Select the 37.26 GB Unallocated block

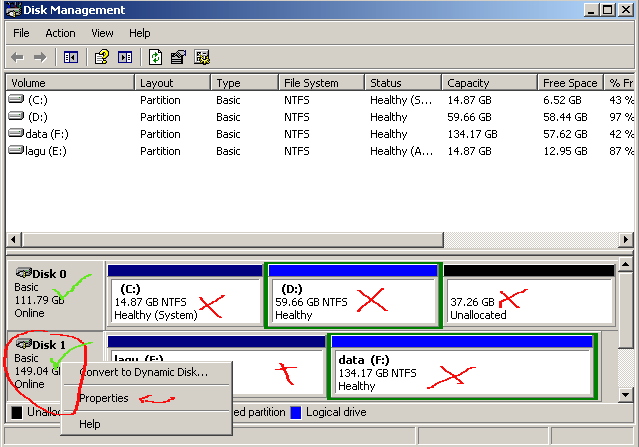pos(529,296)
